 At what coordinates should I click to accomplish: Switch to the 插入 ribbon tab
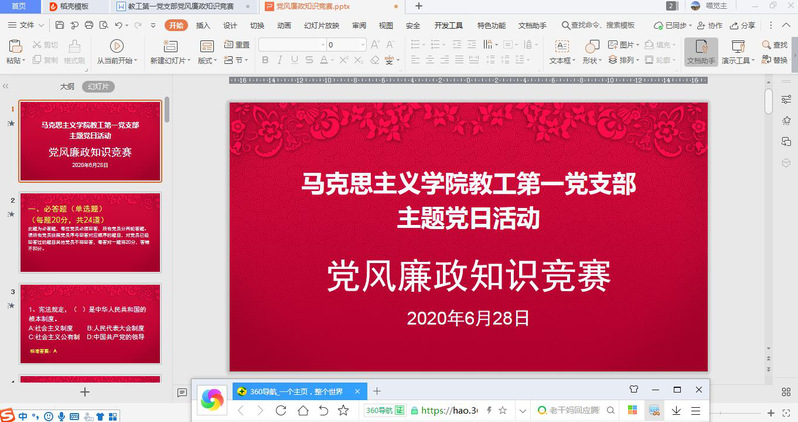(203, 25)
